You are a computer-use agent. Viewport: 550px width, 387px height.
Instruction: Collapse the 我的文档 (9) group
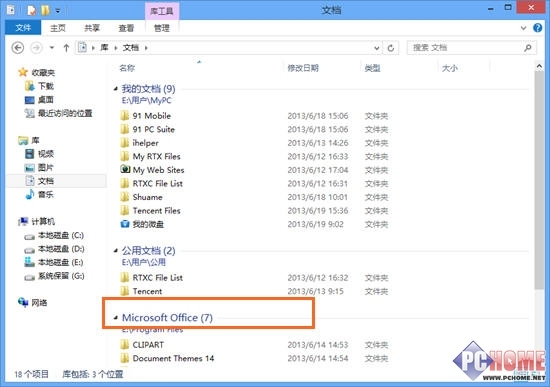[115, 89]
